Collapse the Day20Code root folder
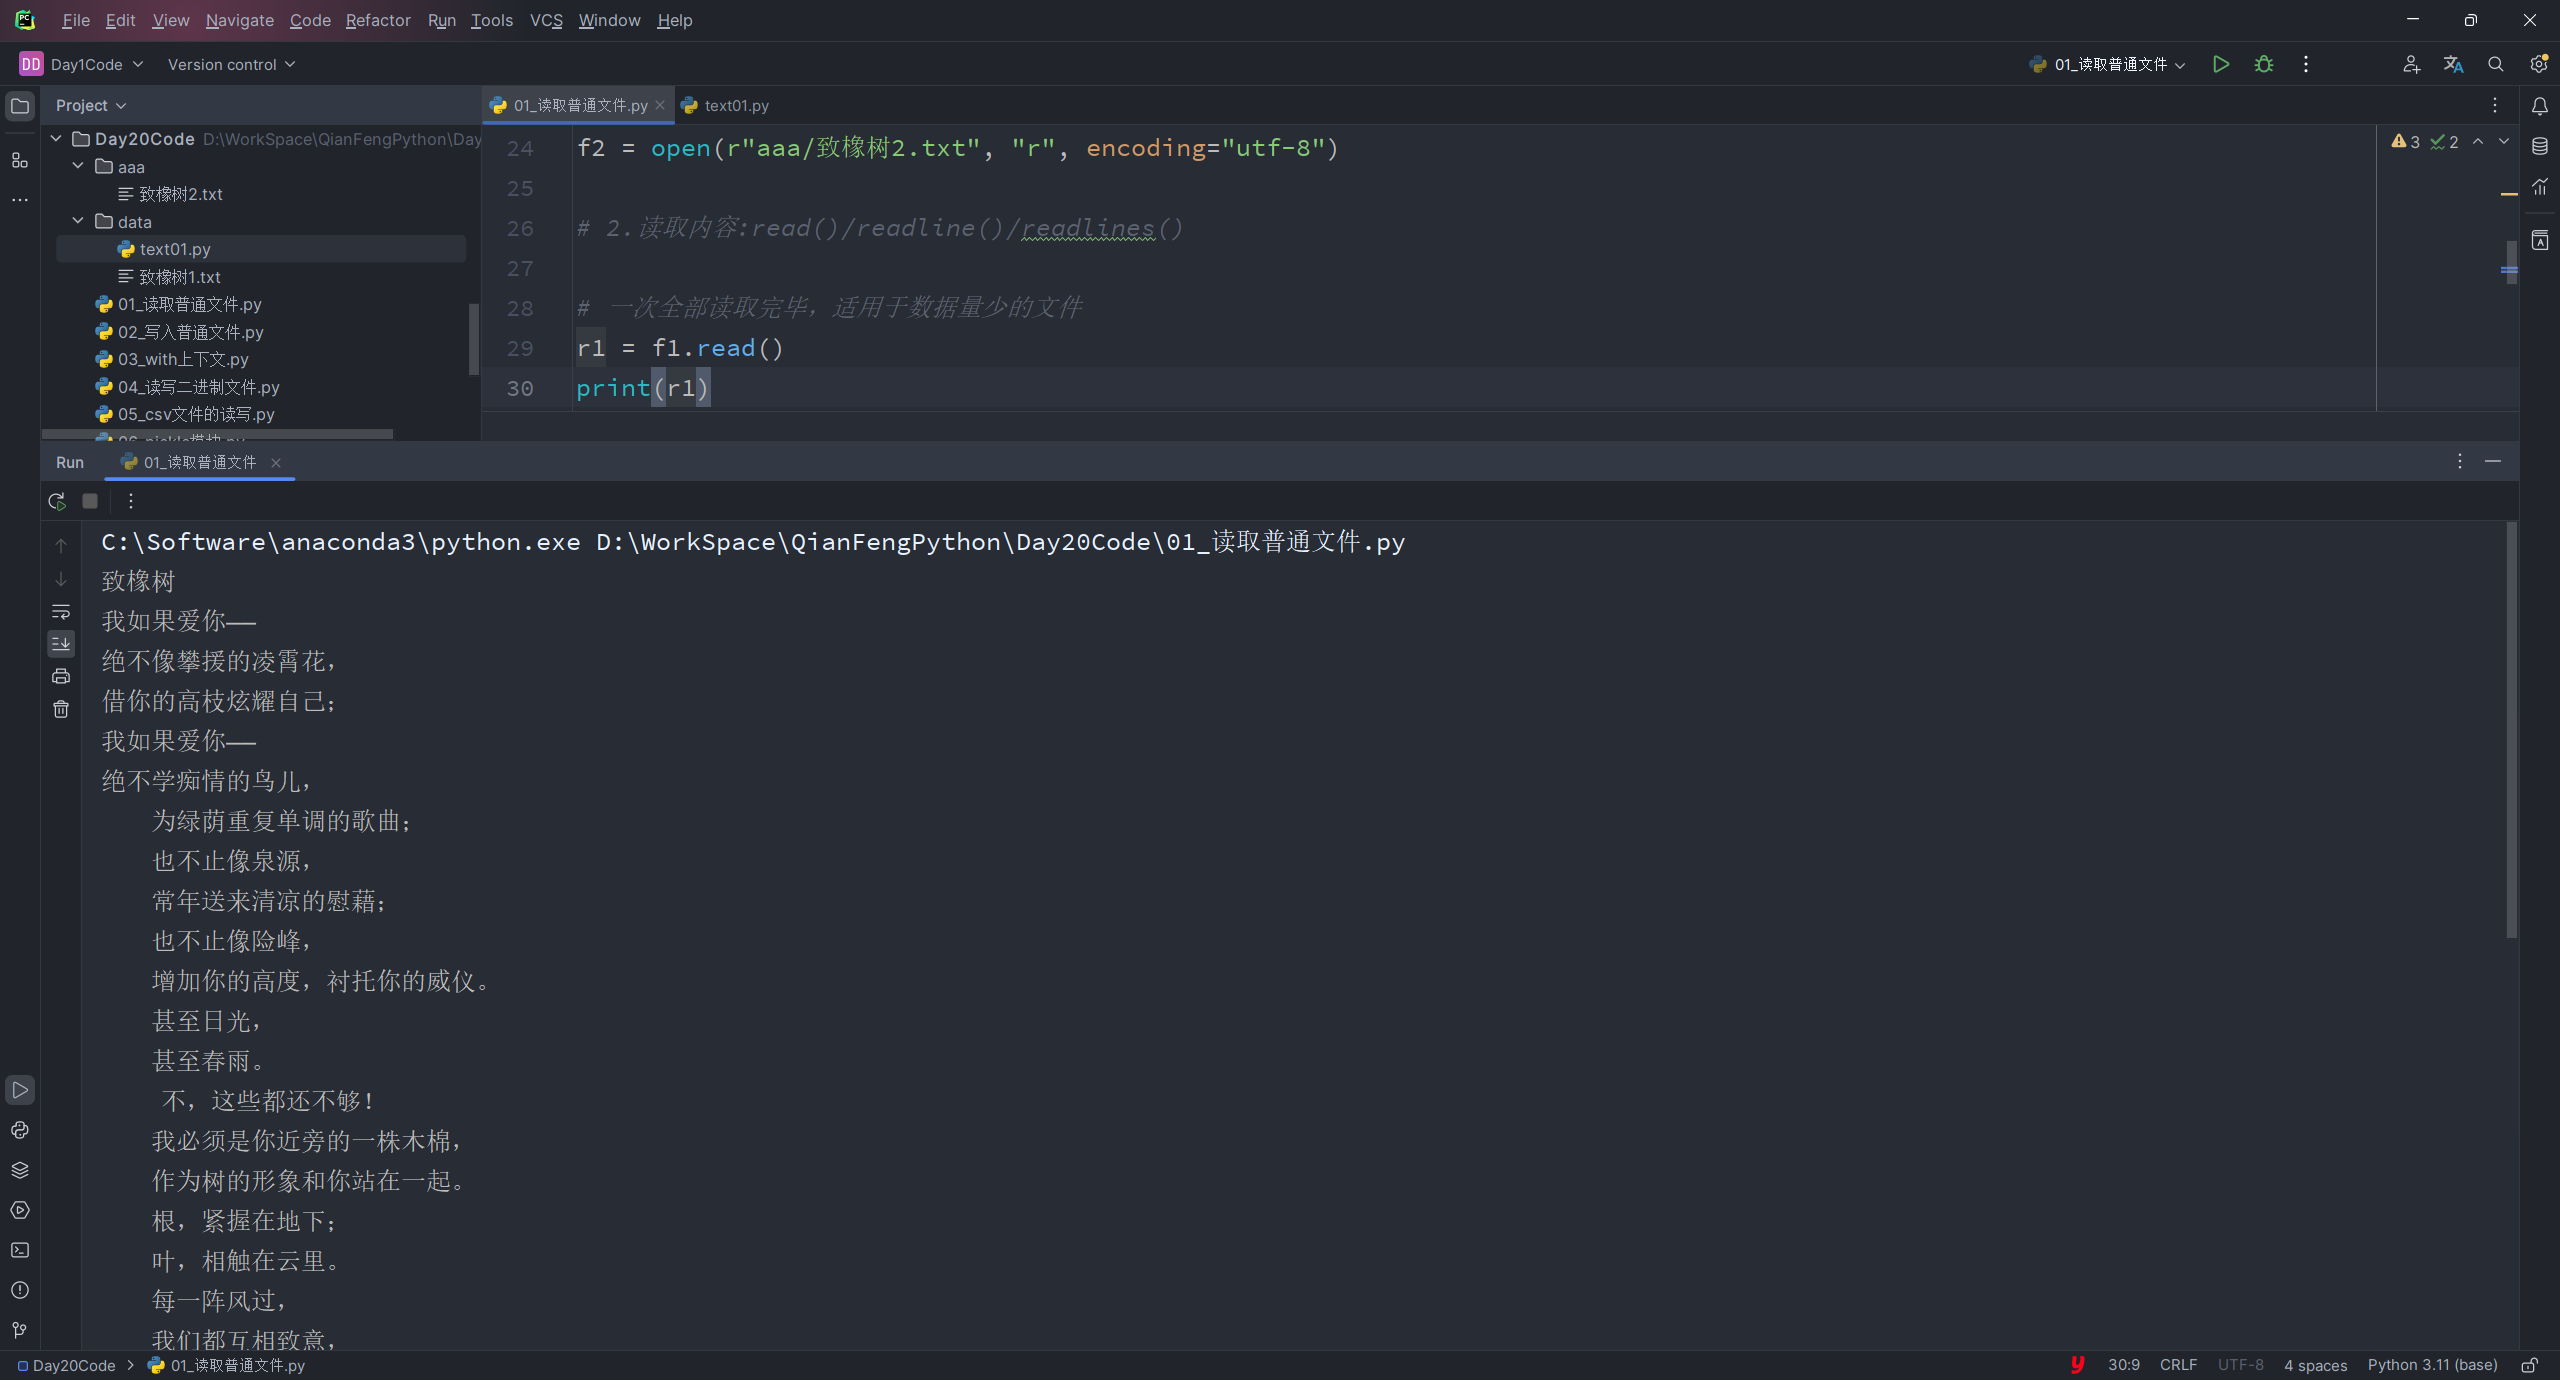This screenshot has width=2560, height=1380. (x=57, y=139)
